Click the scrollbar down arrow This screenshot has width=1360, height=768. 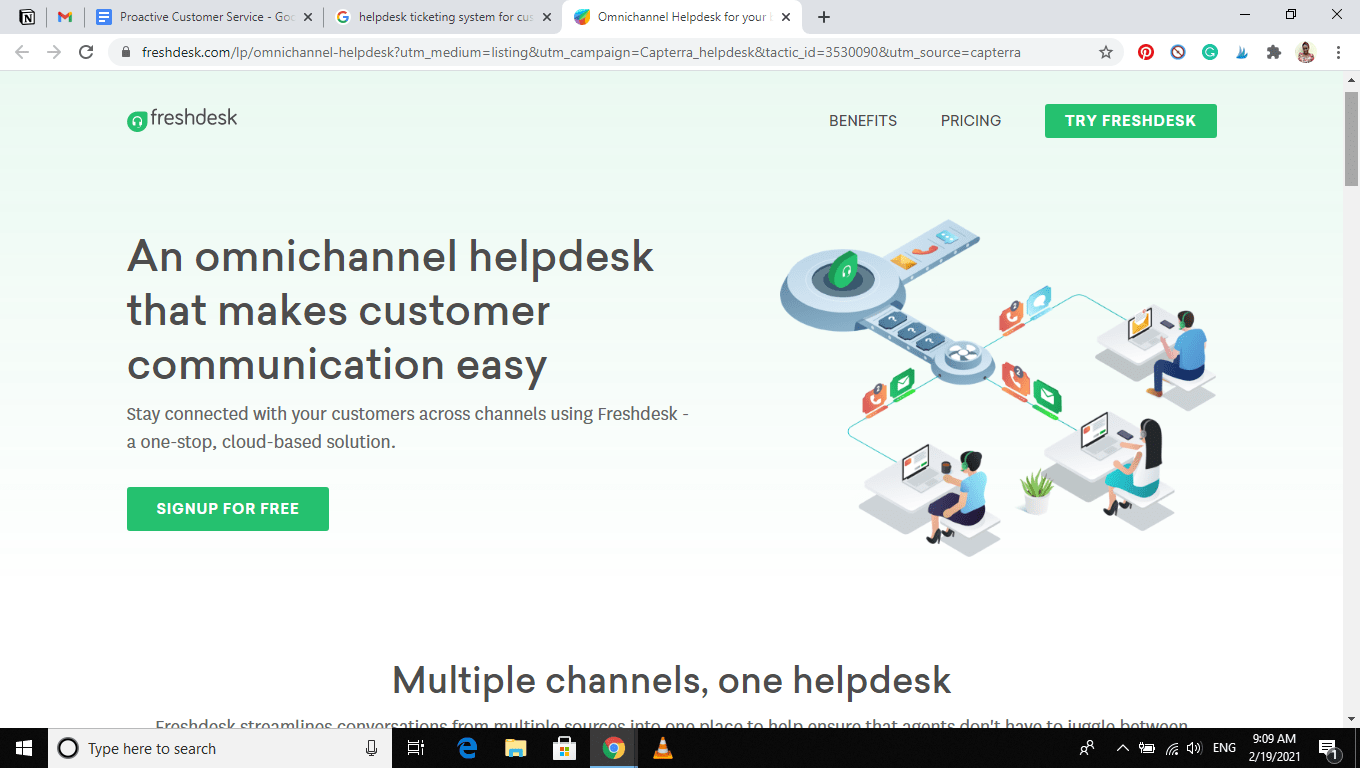click(x=1352, y=719)
